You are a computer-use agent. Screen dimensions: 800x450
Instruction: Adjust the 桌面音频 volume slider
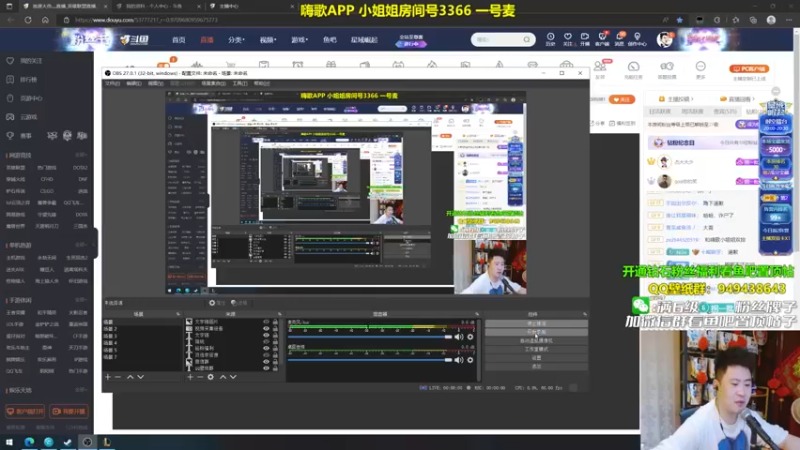[x=370, y=360]
